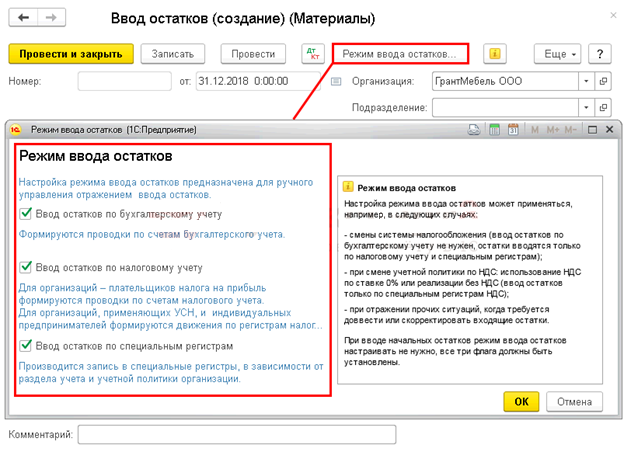The image size is (624, 452).
Task: Click the M- memory button in the dialog title bar
Action: pos(570,130)
